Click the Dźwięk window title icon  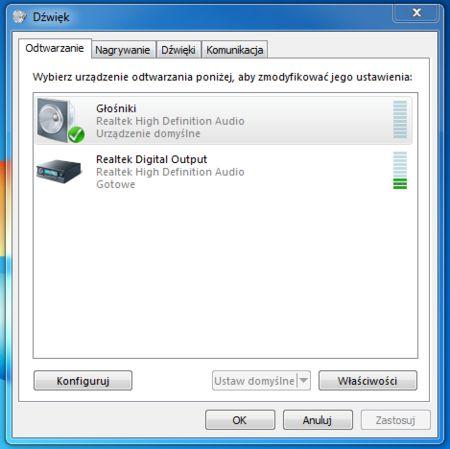coord(19,17)
